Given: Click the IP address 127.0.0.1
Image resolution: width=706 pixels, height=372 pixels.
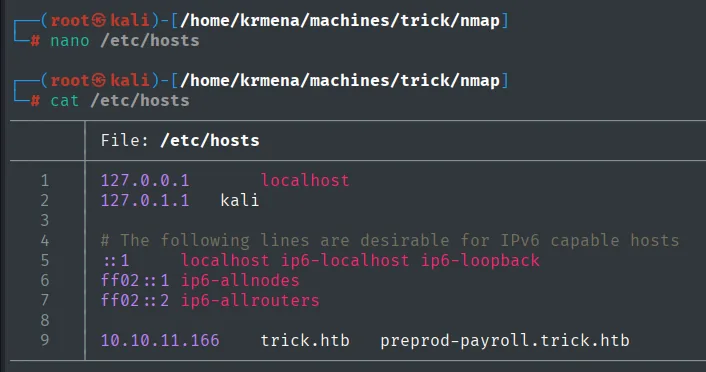Looking at the screenshot, I should [145, 181].
